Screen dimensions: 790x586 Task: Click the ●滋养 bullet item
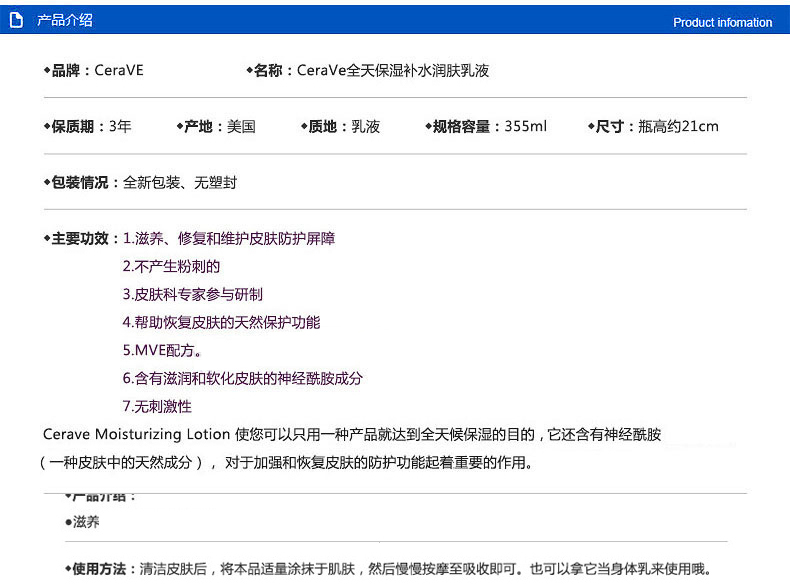[x=83, y=522]
